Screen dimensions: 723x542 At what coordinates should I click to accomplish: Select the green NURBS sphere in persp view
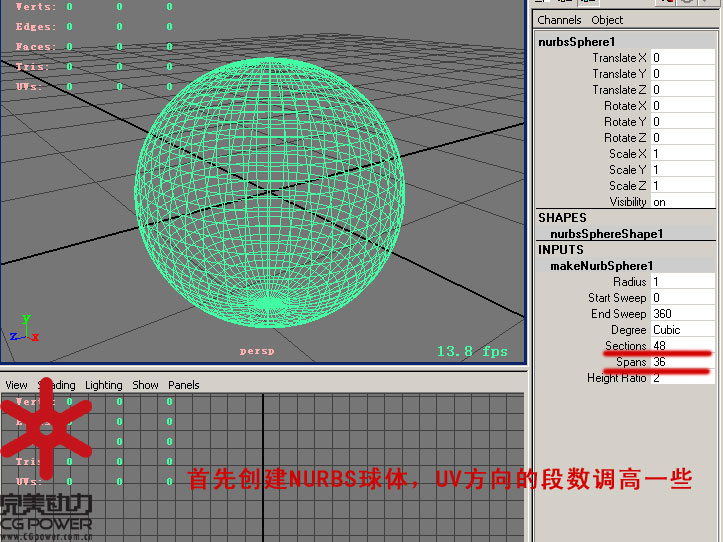pyautogui.click(x=269, y=192)
